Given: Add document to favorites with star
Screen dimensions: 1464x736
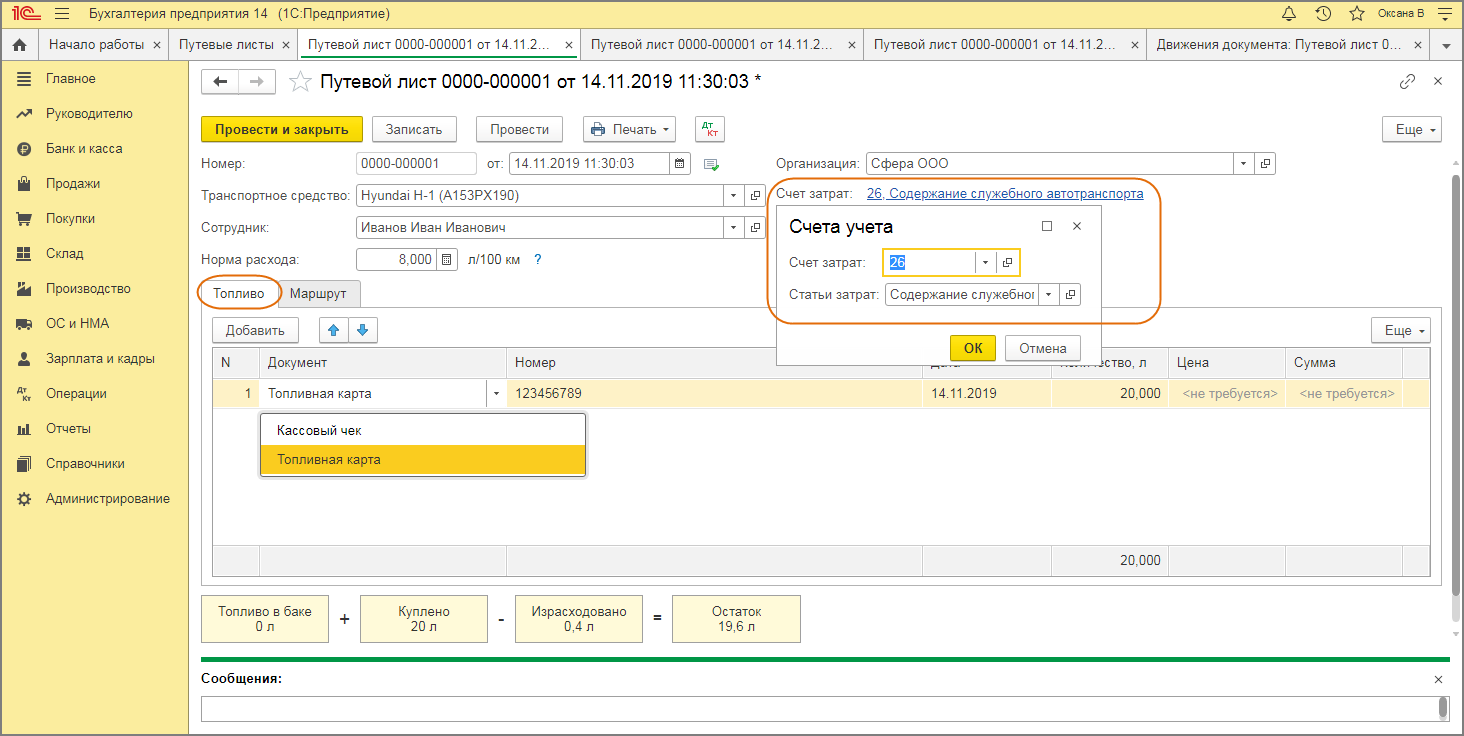Looking at the screenshot, I should pos(300,82).
